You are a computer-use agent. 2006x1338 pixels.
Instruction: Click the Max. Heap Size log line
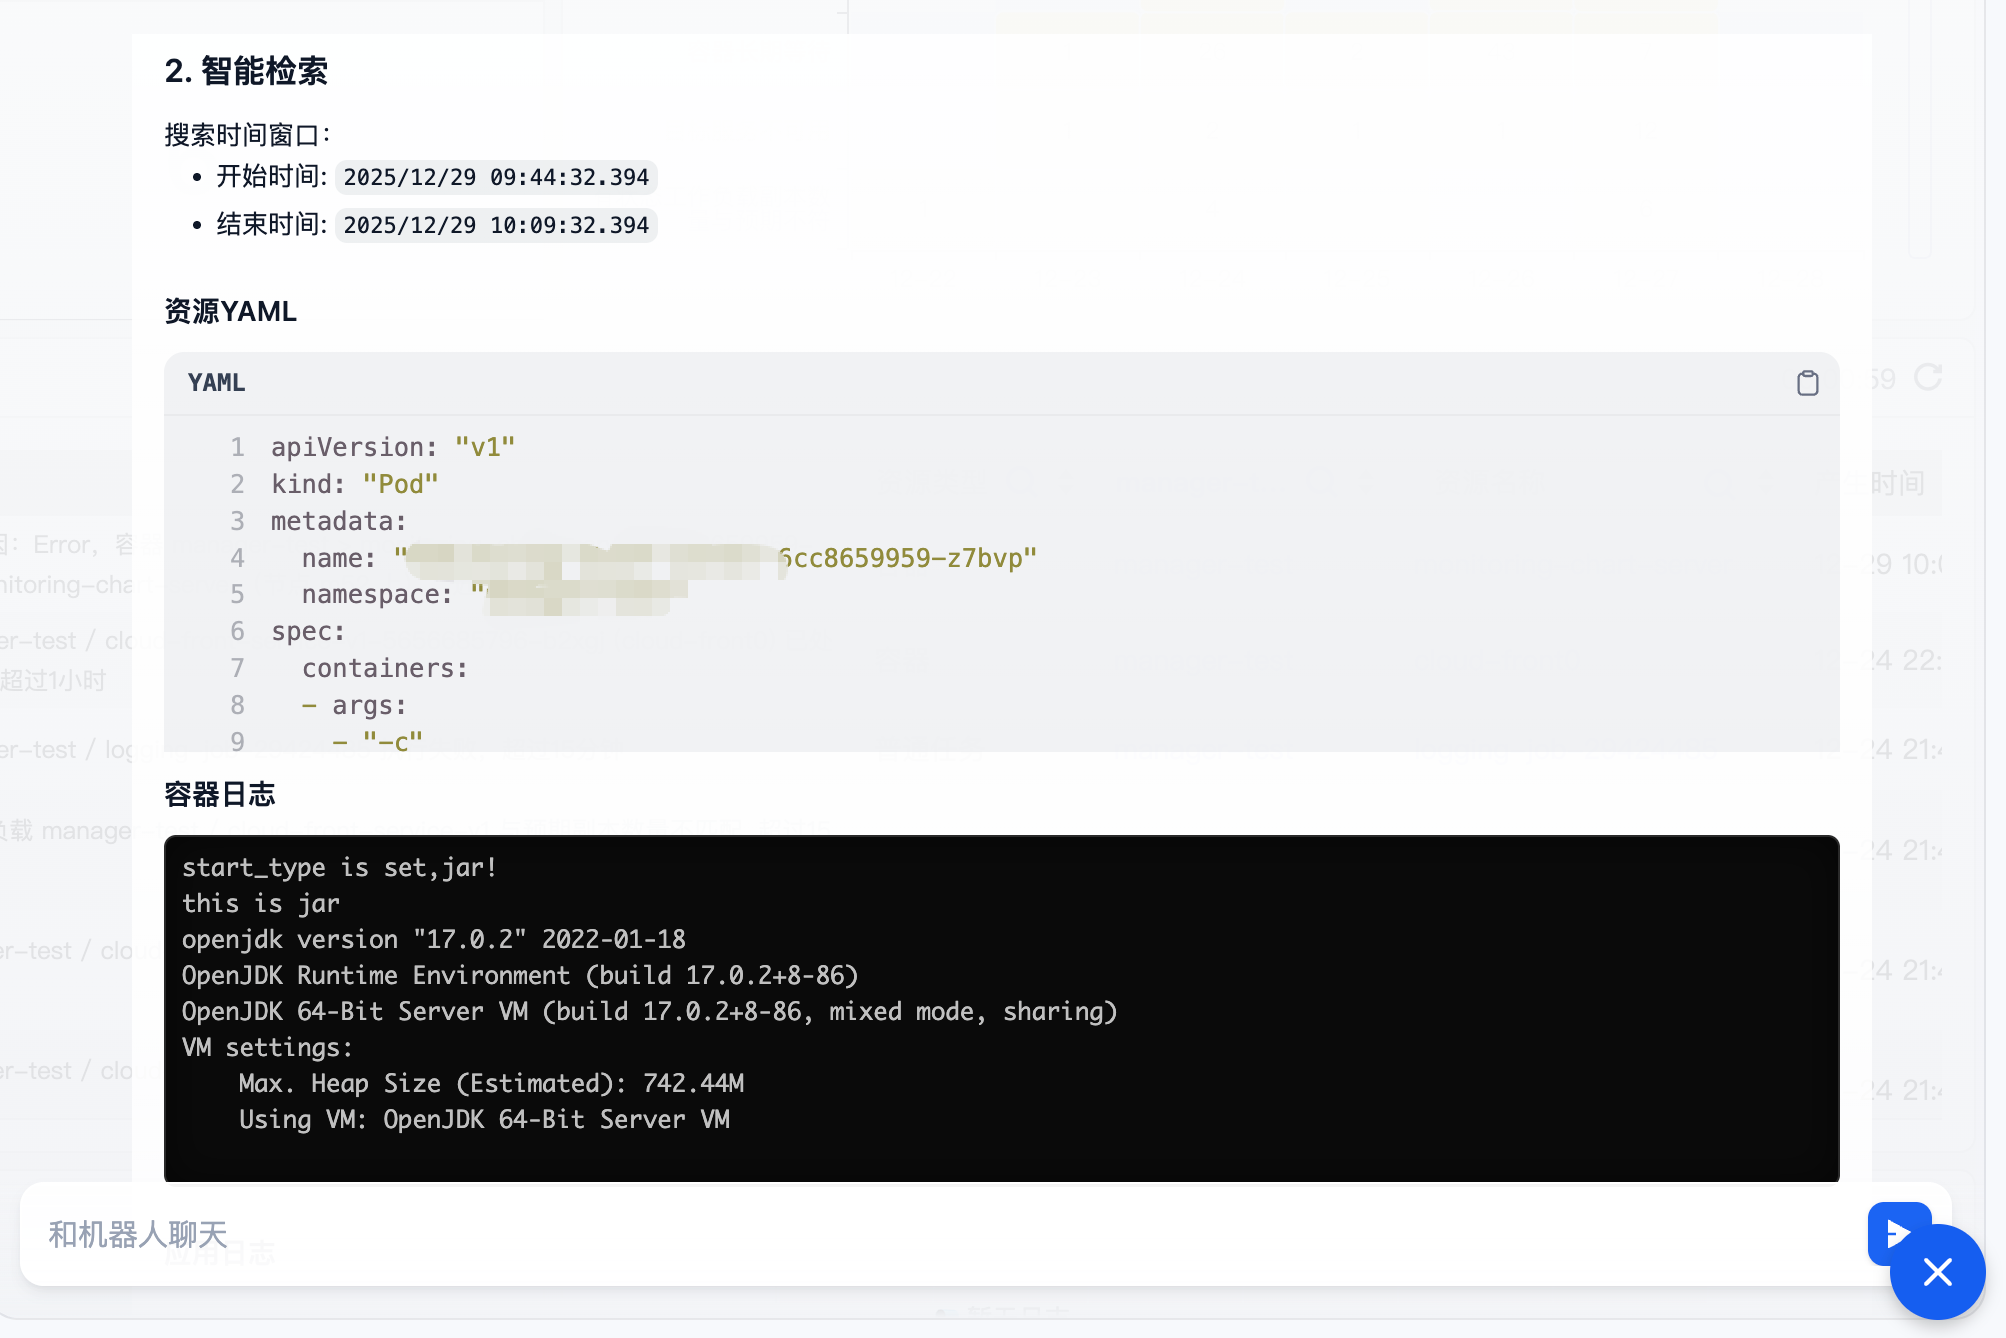491,1083
